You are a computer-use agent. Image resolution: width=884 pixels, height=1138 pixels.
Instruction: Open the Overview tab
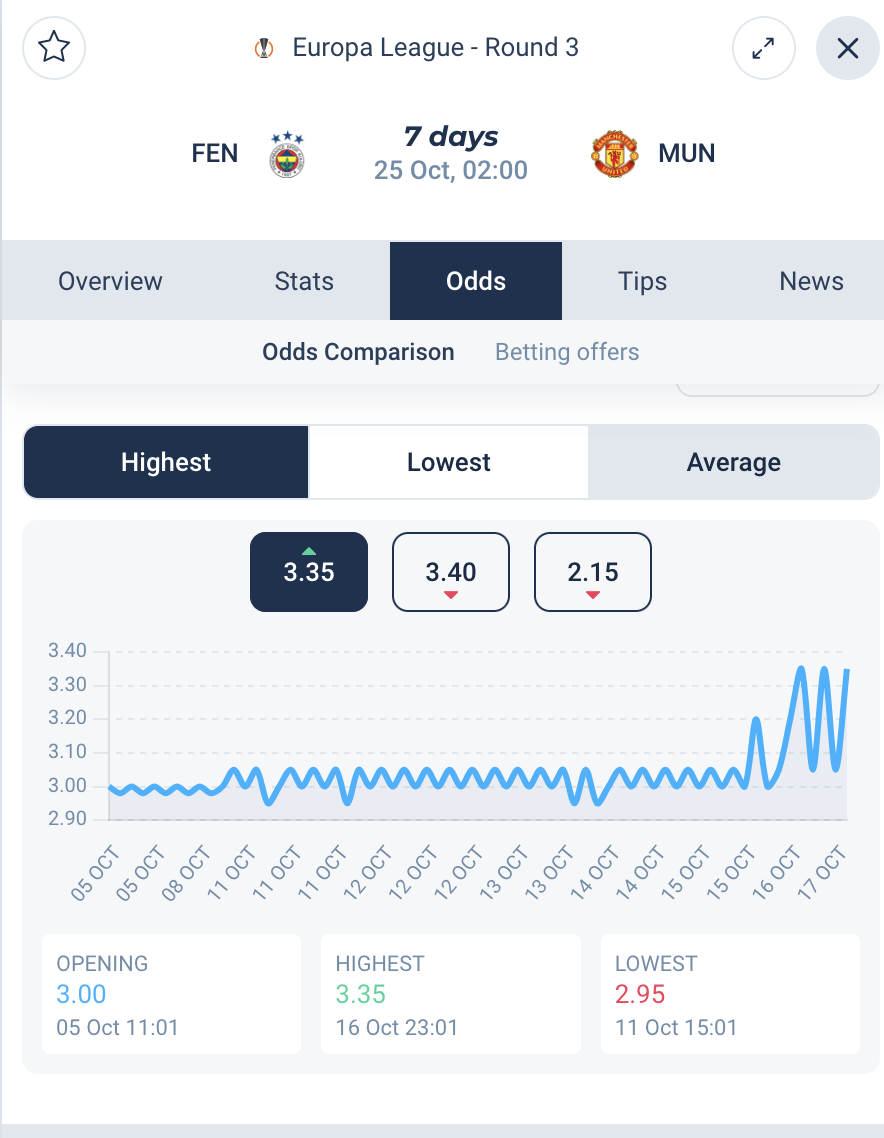[x=110, y=281]
